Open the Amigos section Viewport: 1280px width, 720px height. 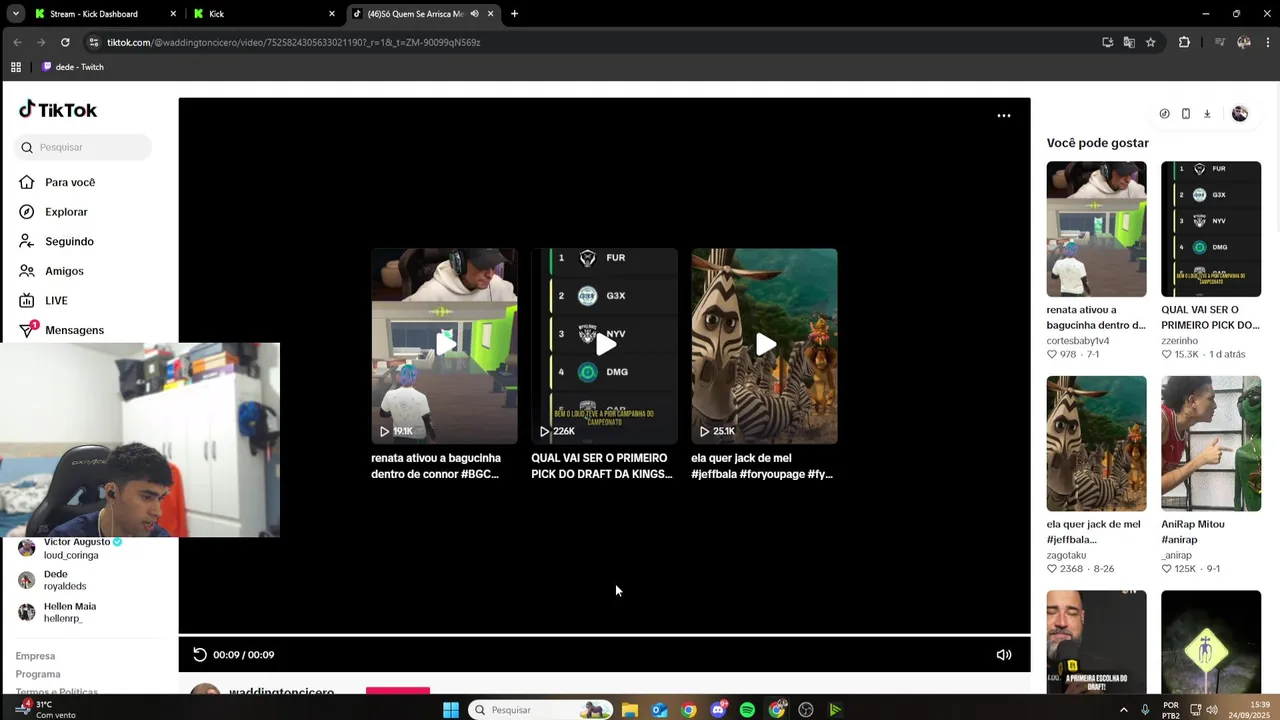(51, 271)
